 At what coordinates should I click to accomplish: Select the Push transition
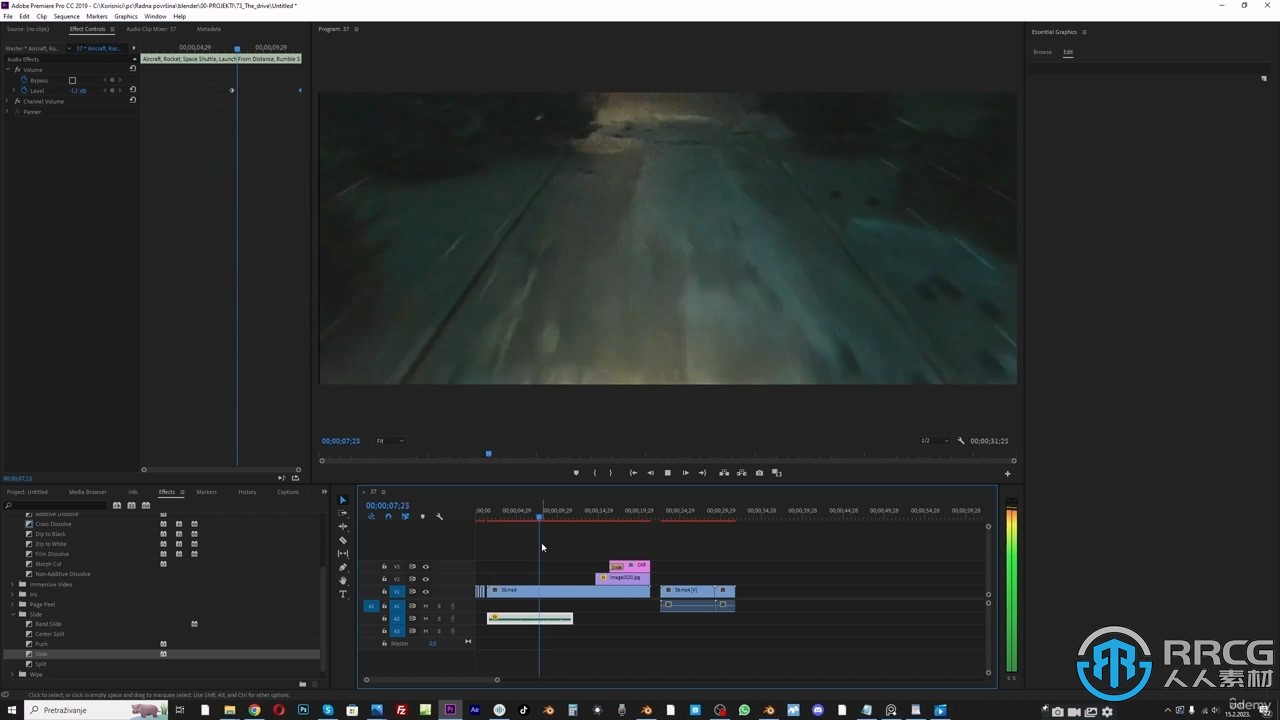tap(41, 644)
